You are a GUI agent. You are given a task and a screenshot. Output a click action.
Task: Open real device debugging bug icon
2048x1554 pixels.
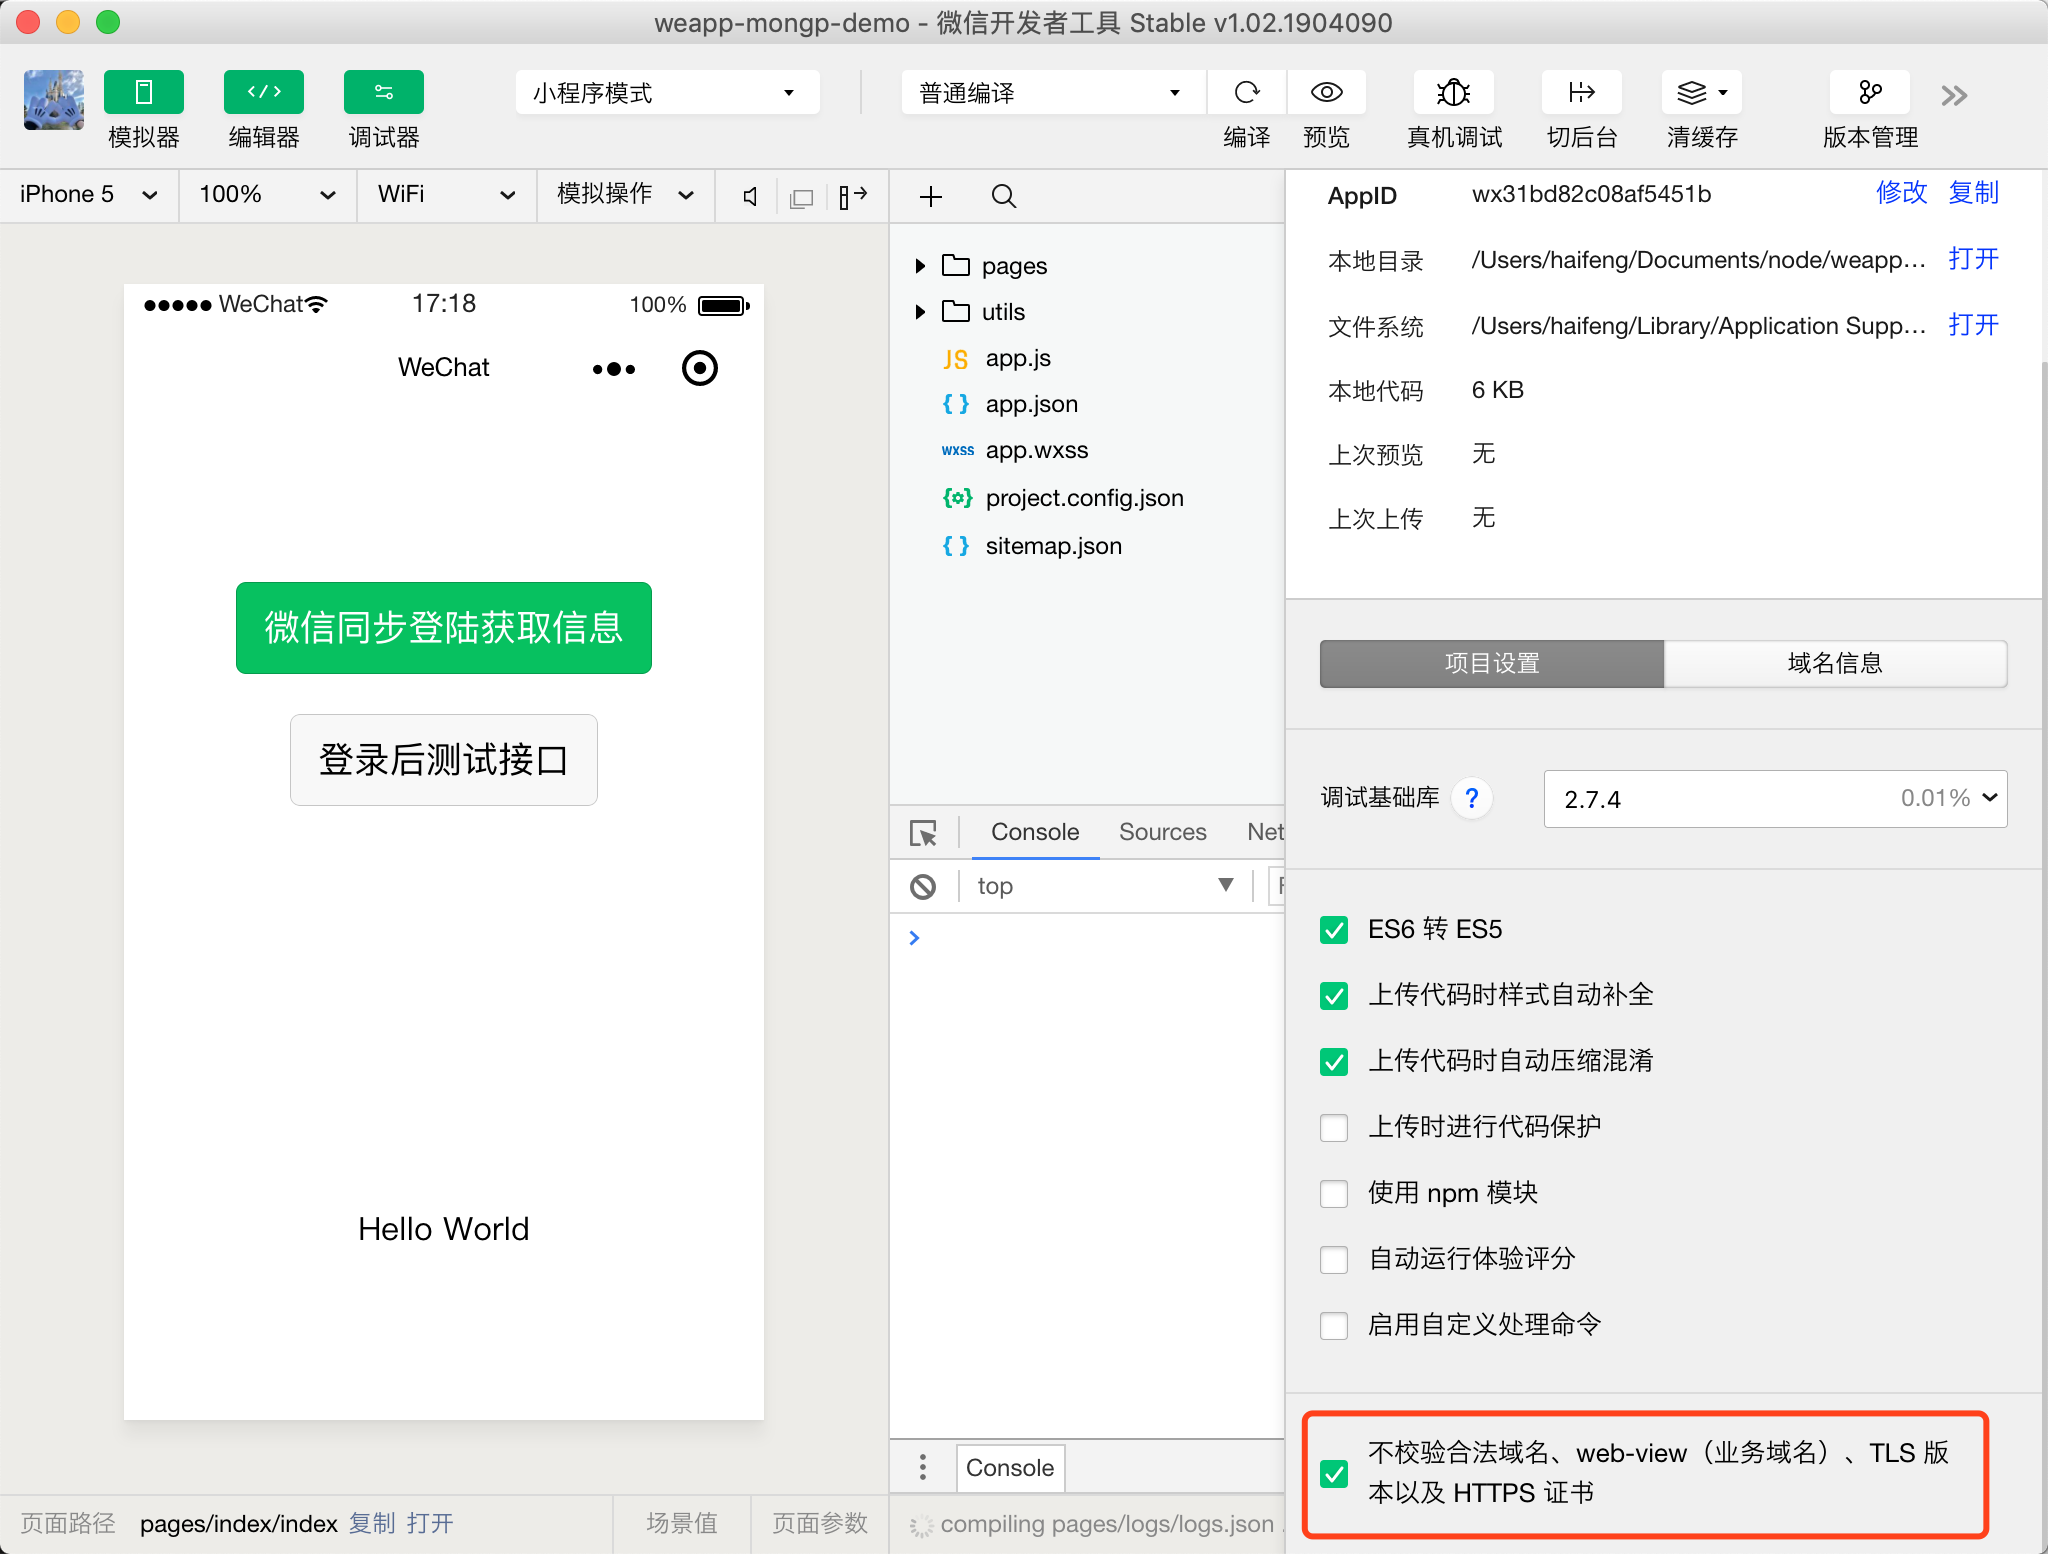(1453, 93)
